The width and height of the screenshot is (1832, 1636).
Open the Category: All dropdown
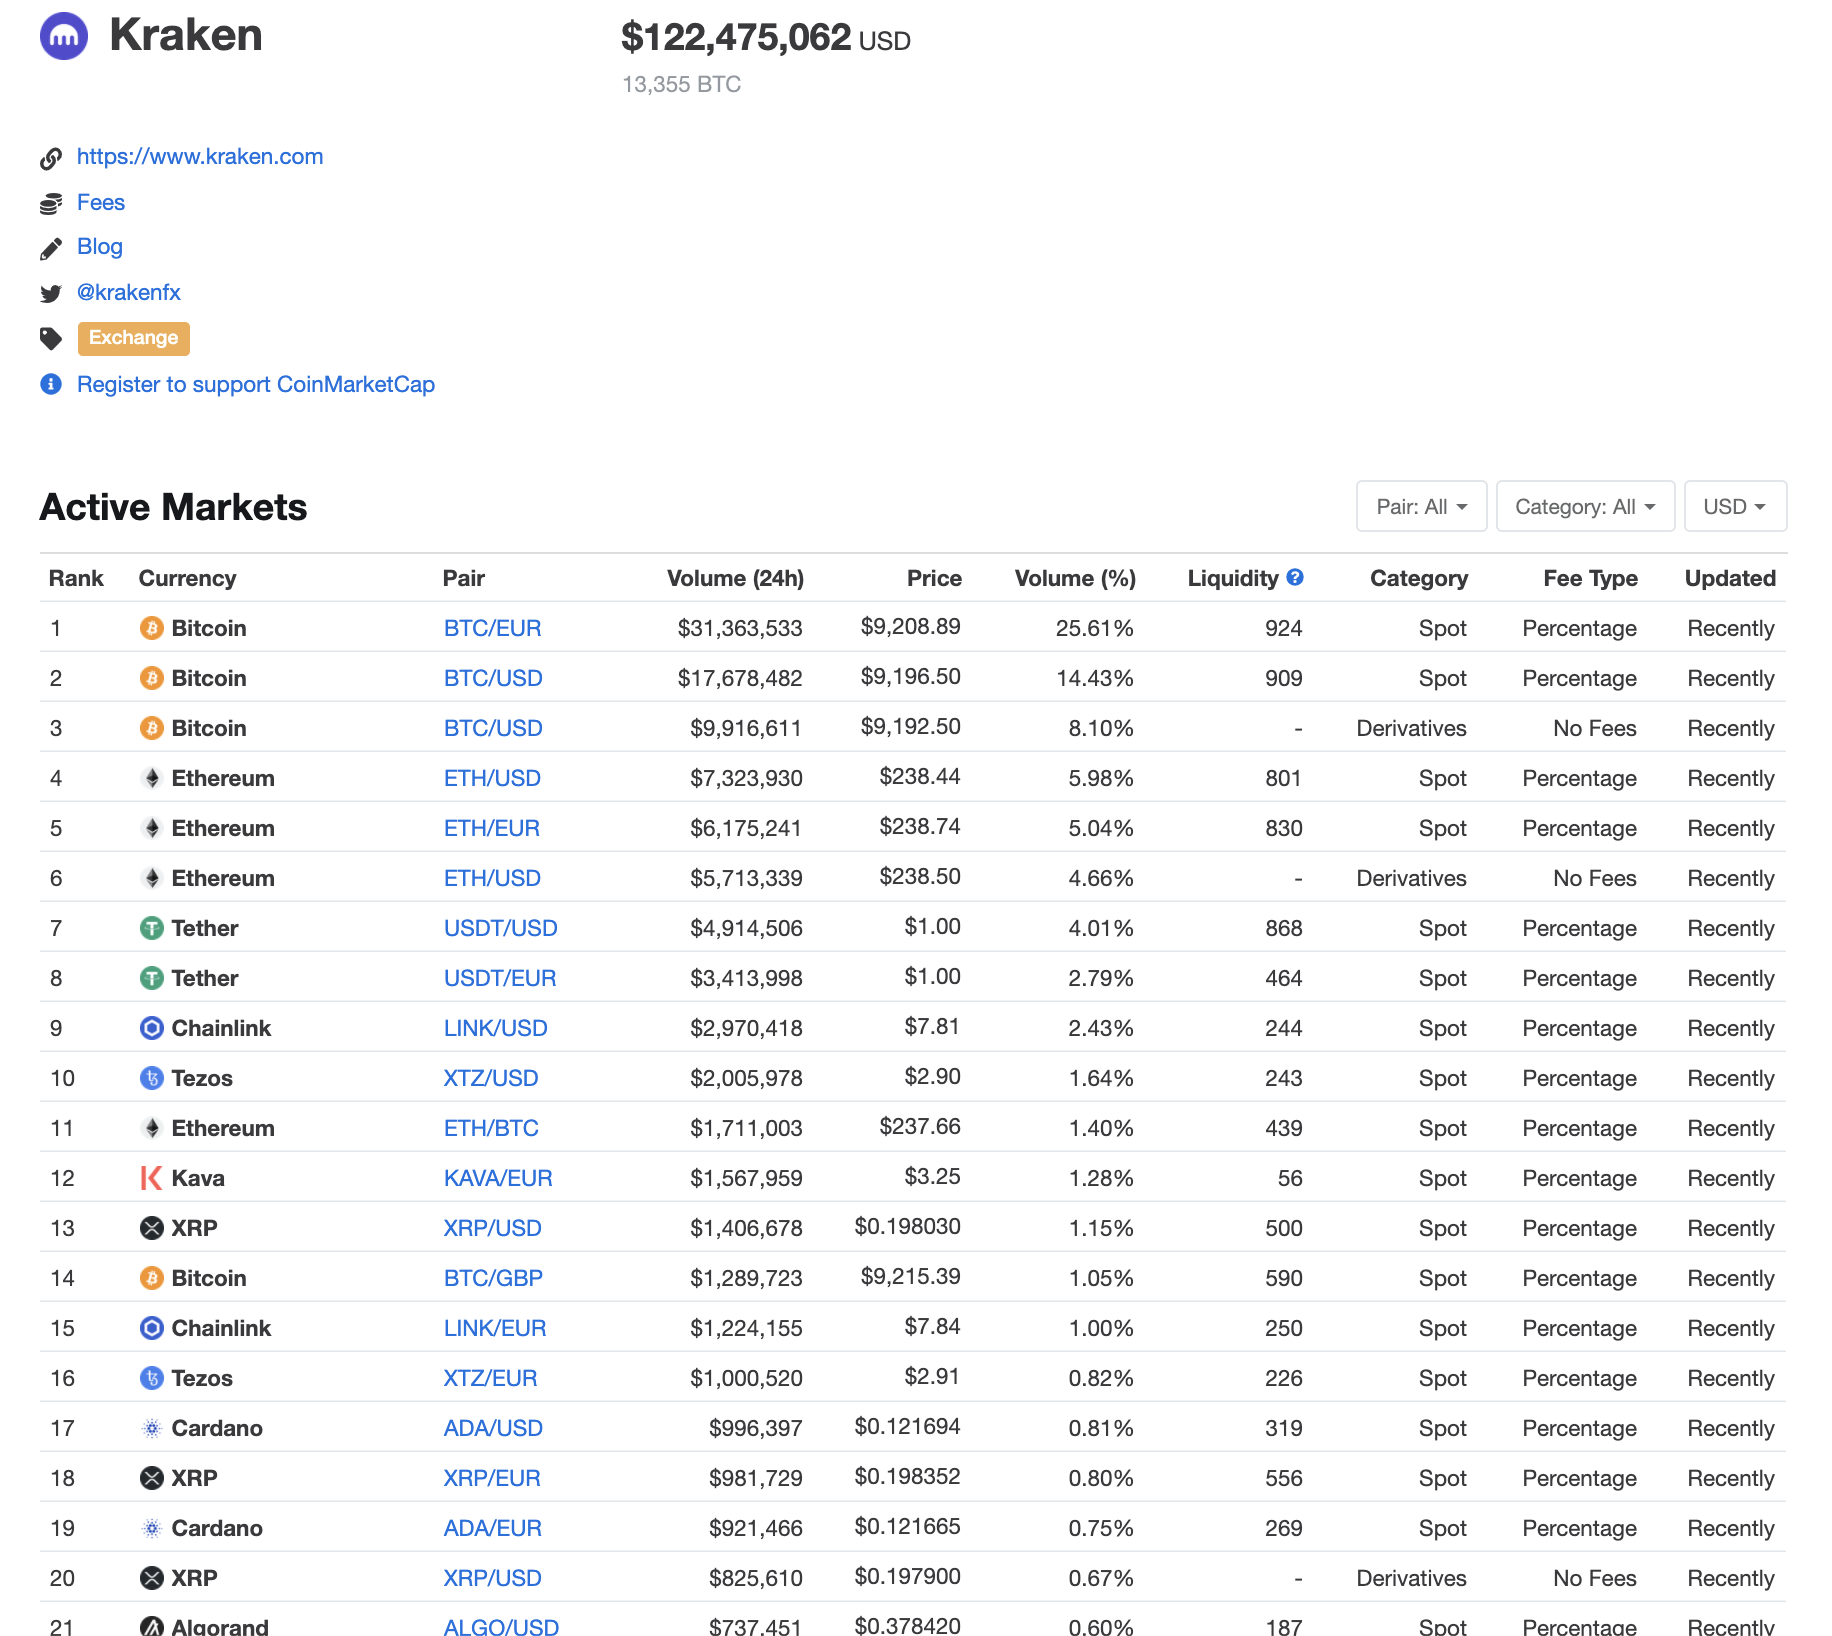pyautogui.click(x=1585, y=506)
